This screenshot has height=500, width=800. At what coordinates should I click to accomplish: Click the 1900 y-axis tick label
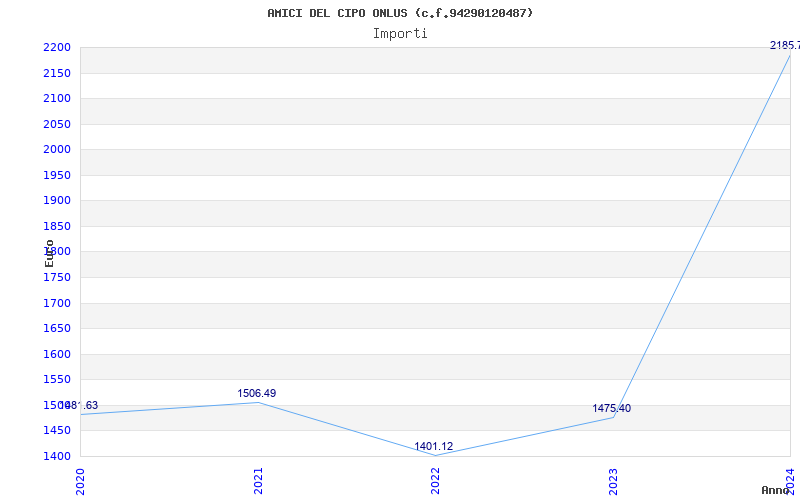(57, 201)
